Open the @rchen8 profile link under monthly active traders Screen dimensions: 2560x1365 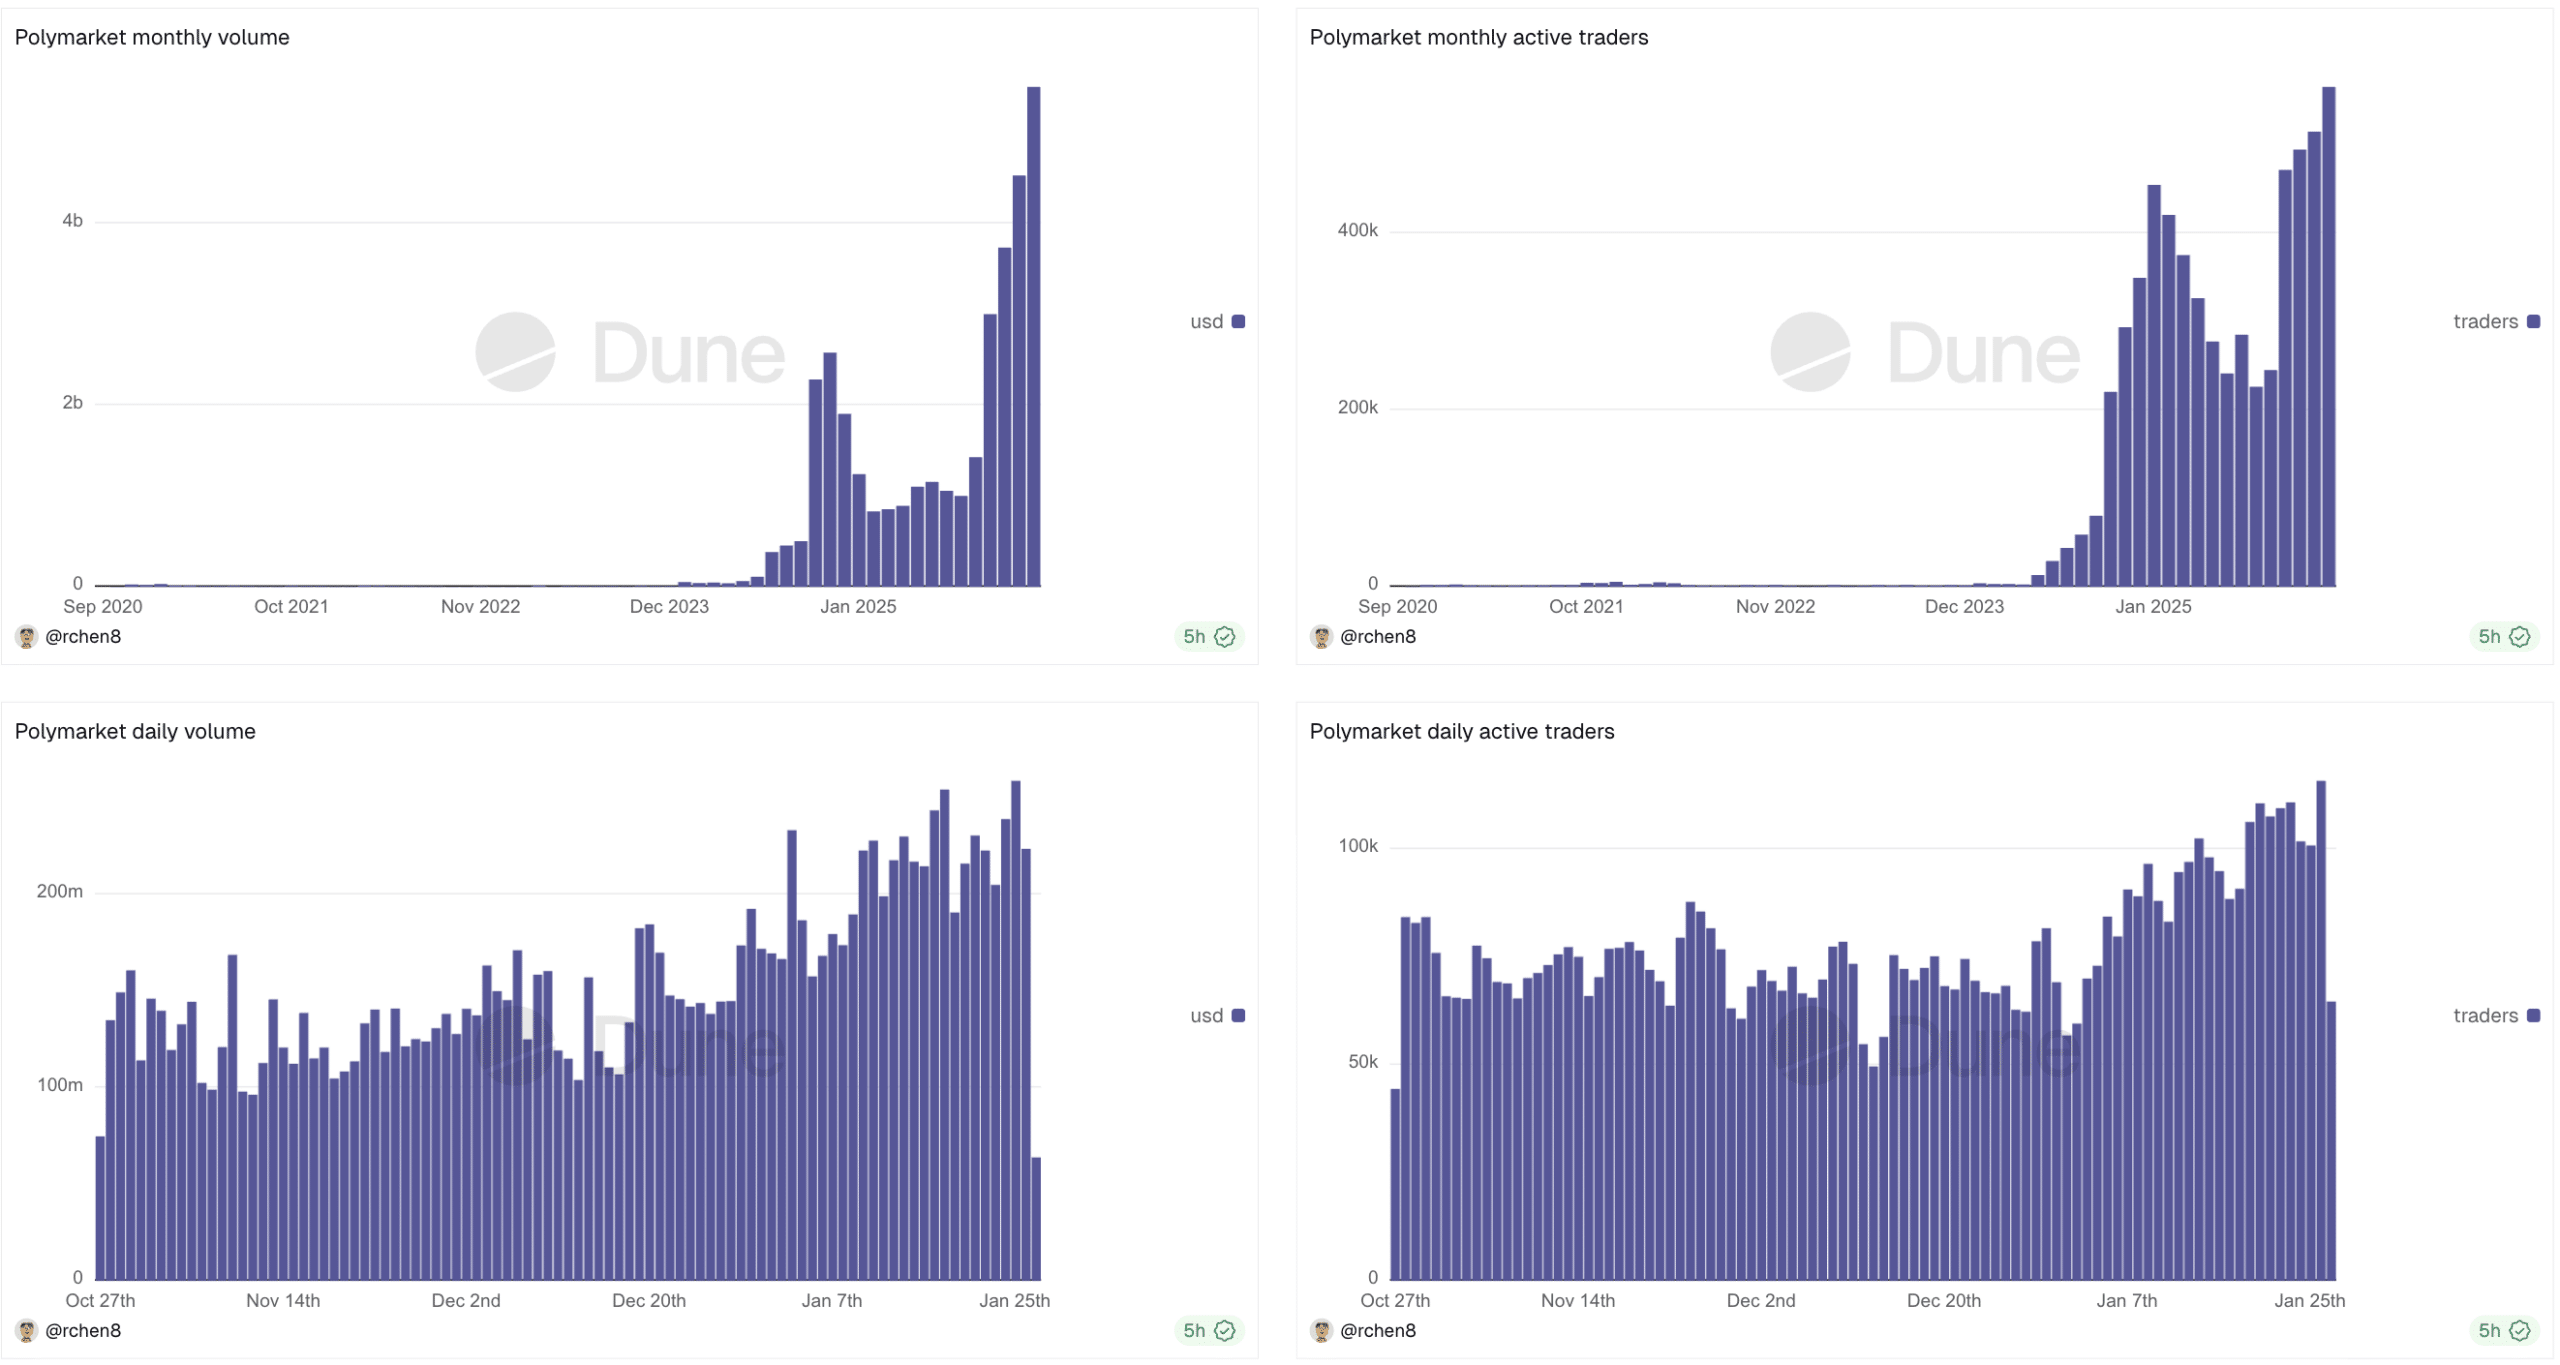(x=1377, y=637)
